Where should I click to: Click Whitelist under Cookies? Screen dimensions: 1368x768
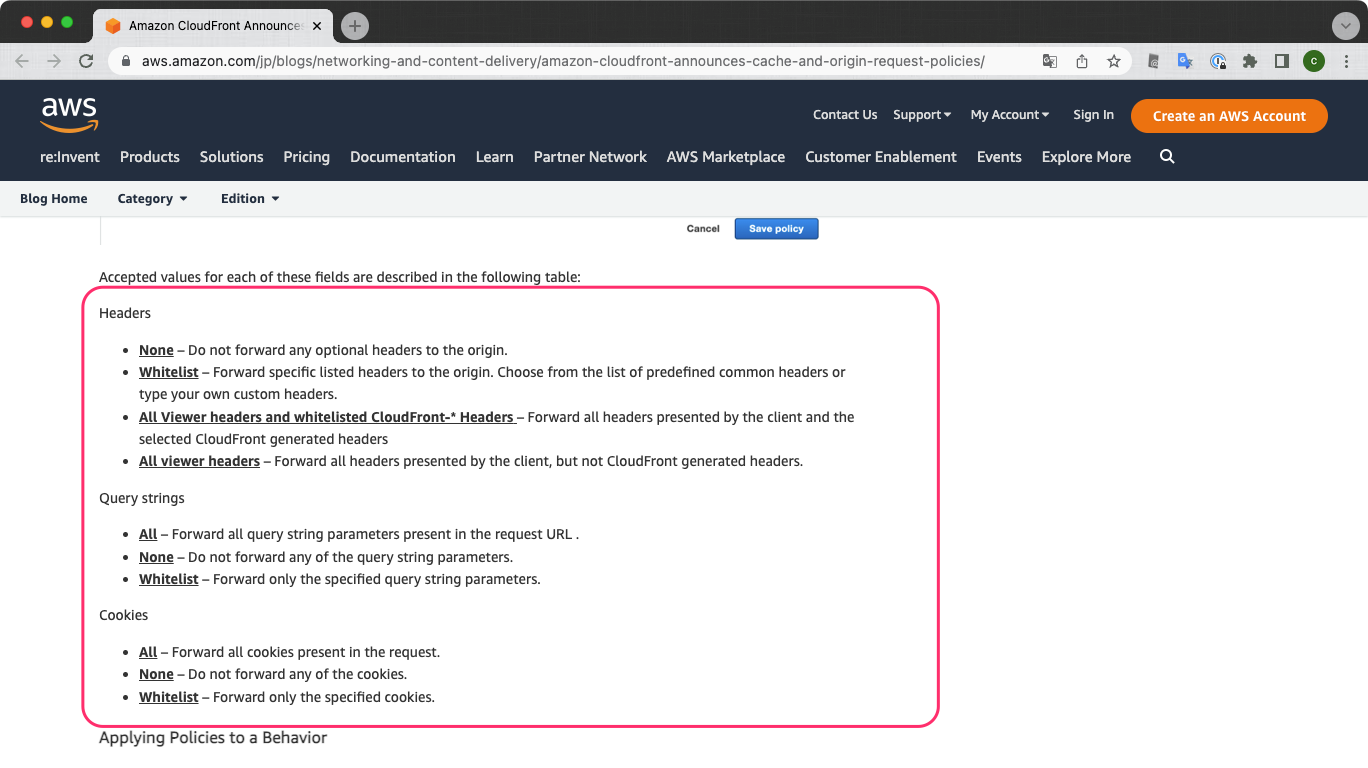169,697
